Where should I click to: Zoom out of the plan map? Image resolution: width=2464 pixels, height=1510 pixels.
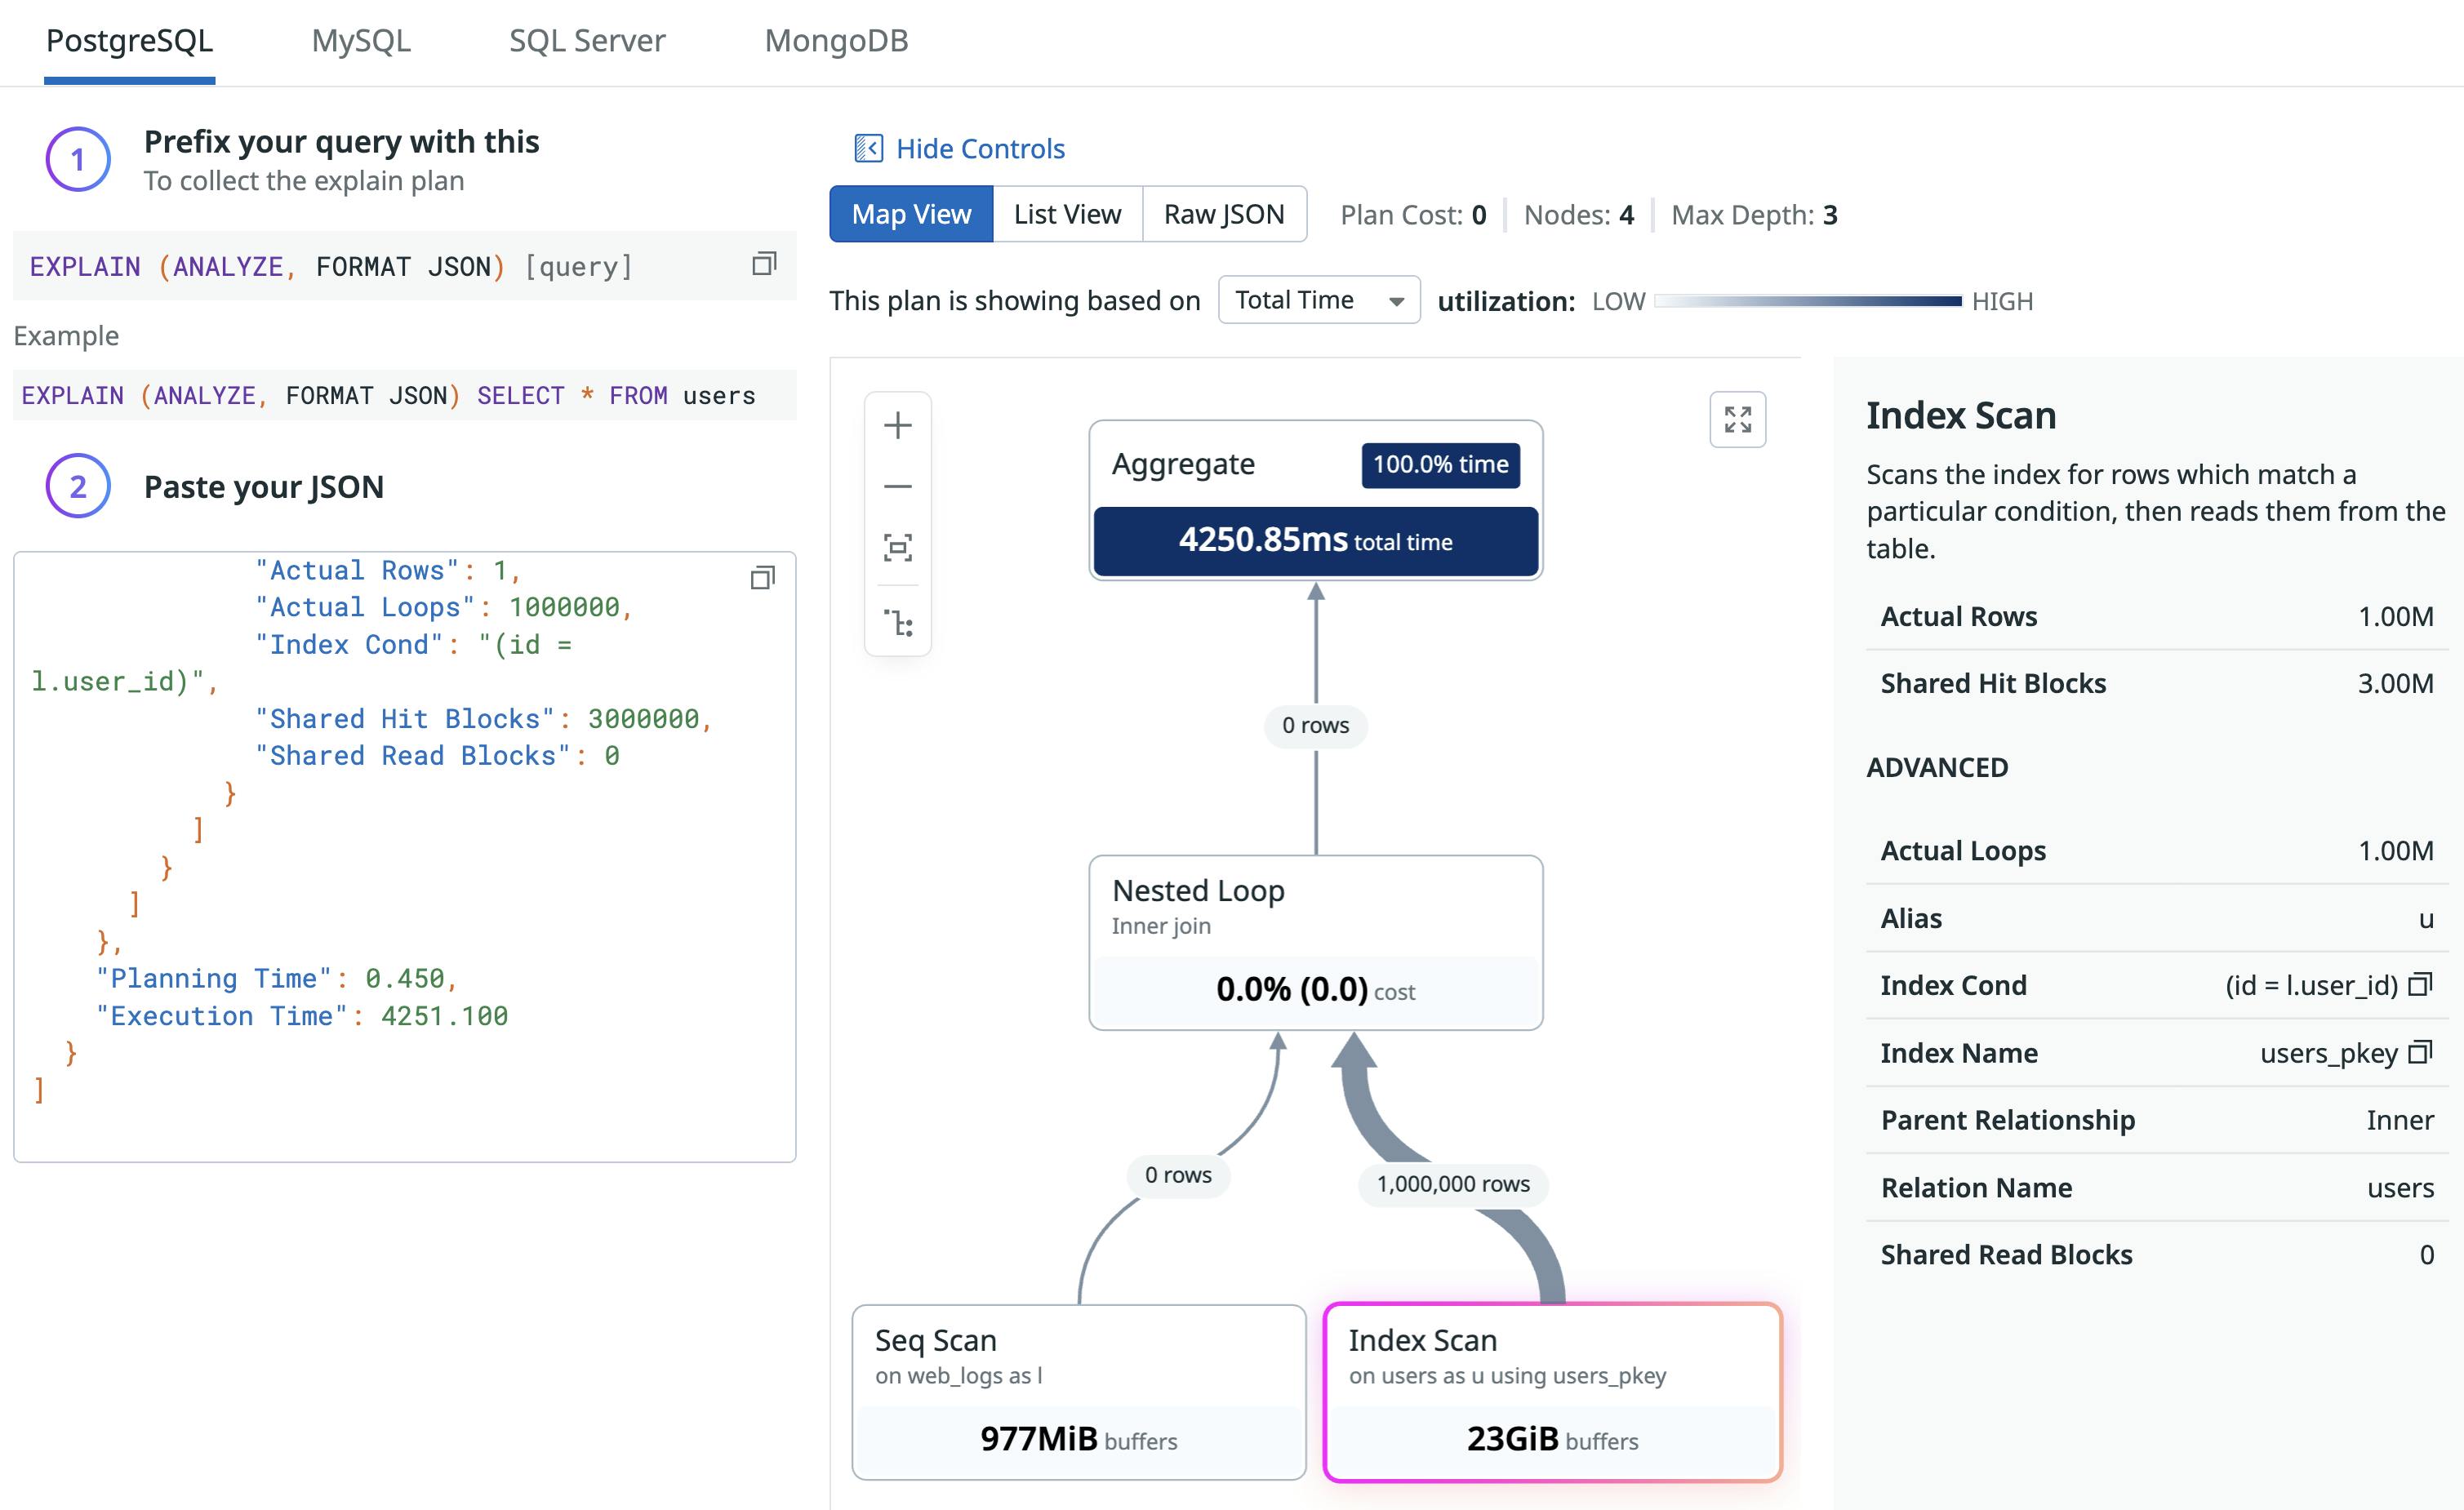(x=897, y=486)
